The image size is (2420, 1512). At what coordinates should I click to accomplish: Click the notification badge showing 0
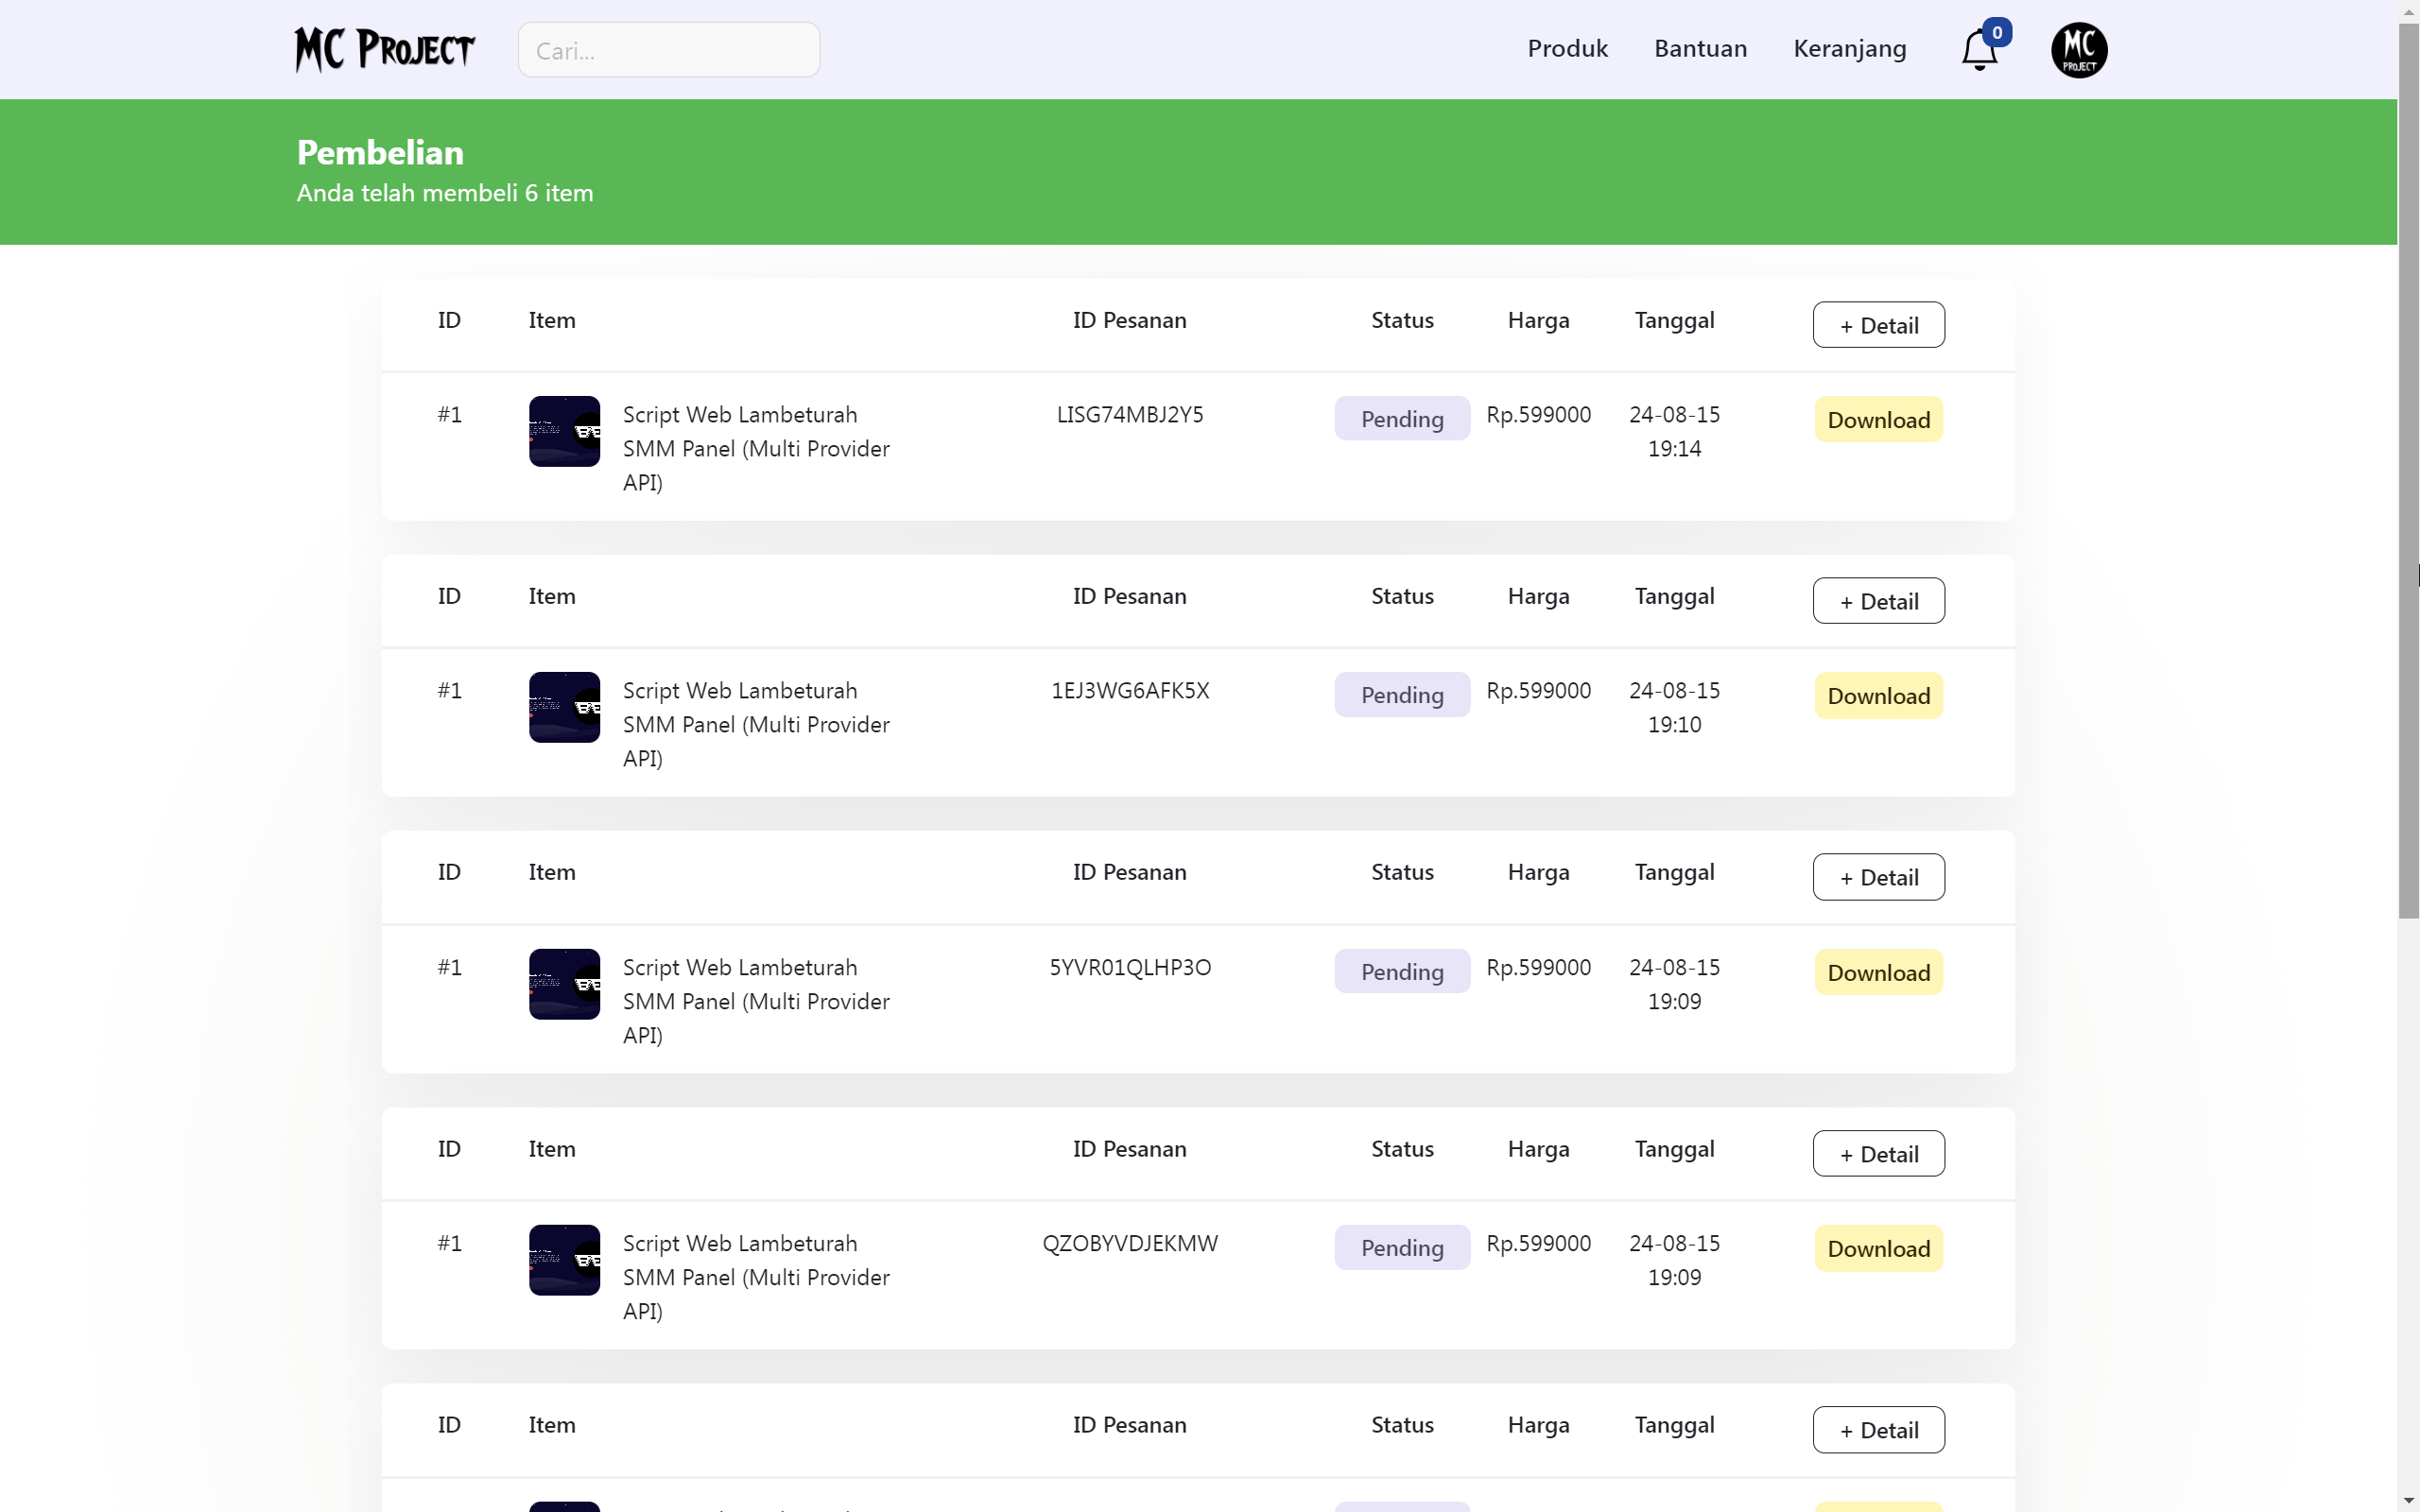coord(1998,32)
